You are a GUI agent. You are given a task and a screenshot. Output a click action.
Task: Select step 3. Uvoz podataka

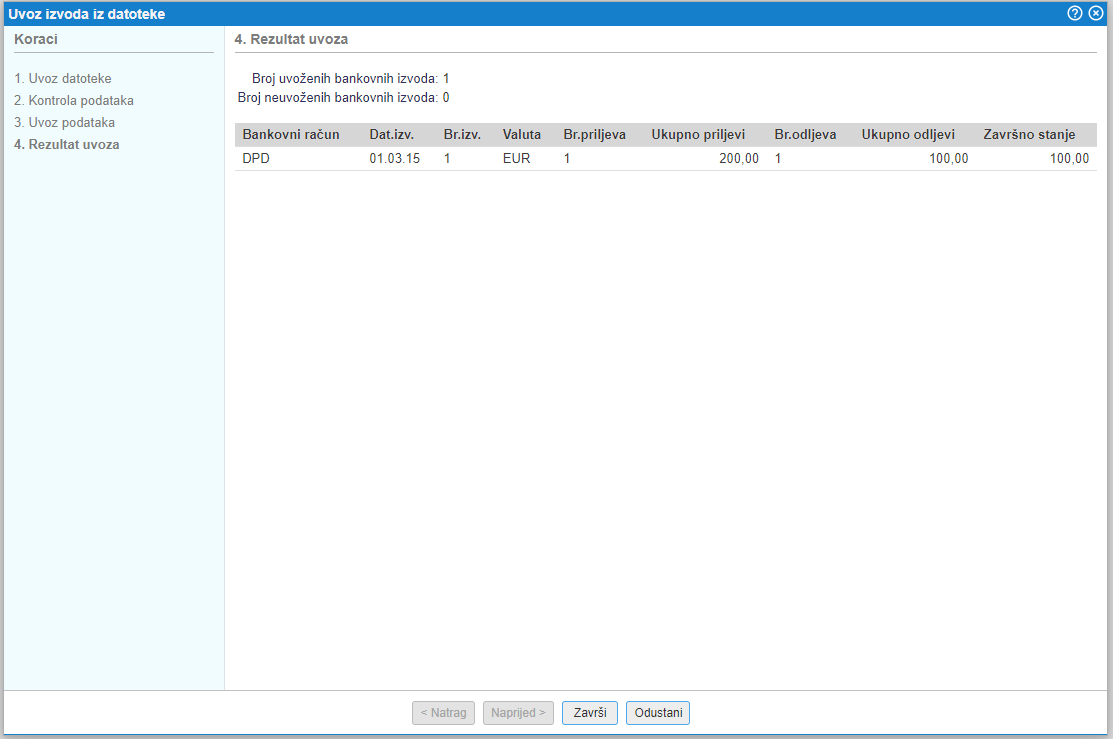pos(65,123)
